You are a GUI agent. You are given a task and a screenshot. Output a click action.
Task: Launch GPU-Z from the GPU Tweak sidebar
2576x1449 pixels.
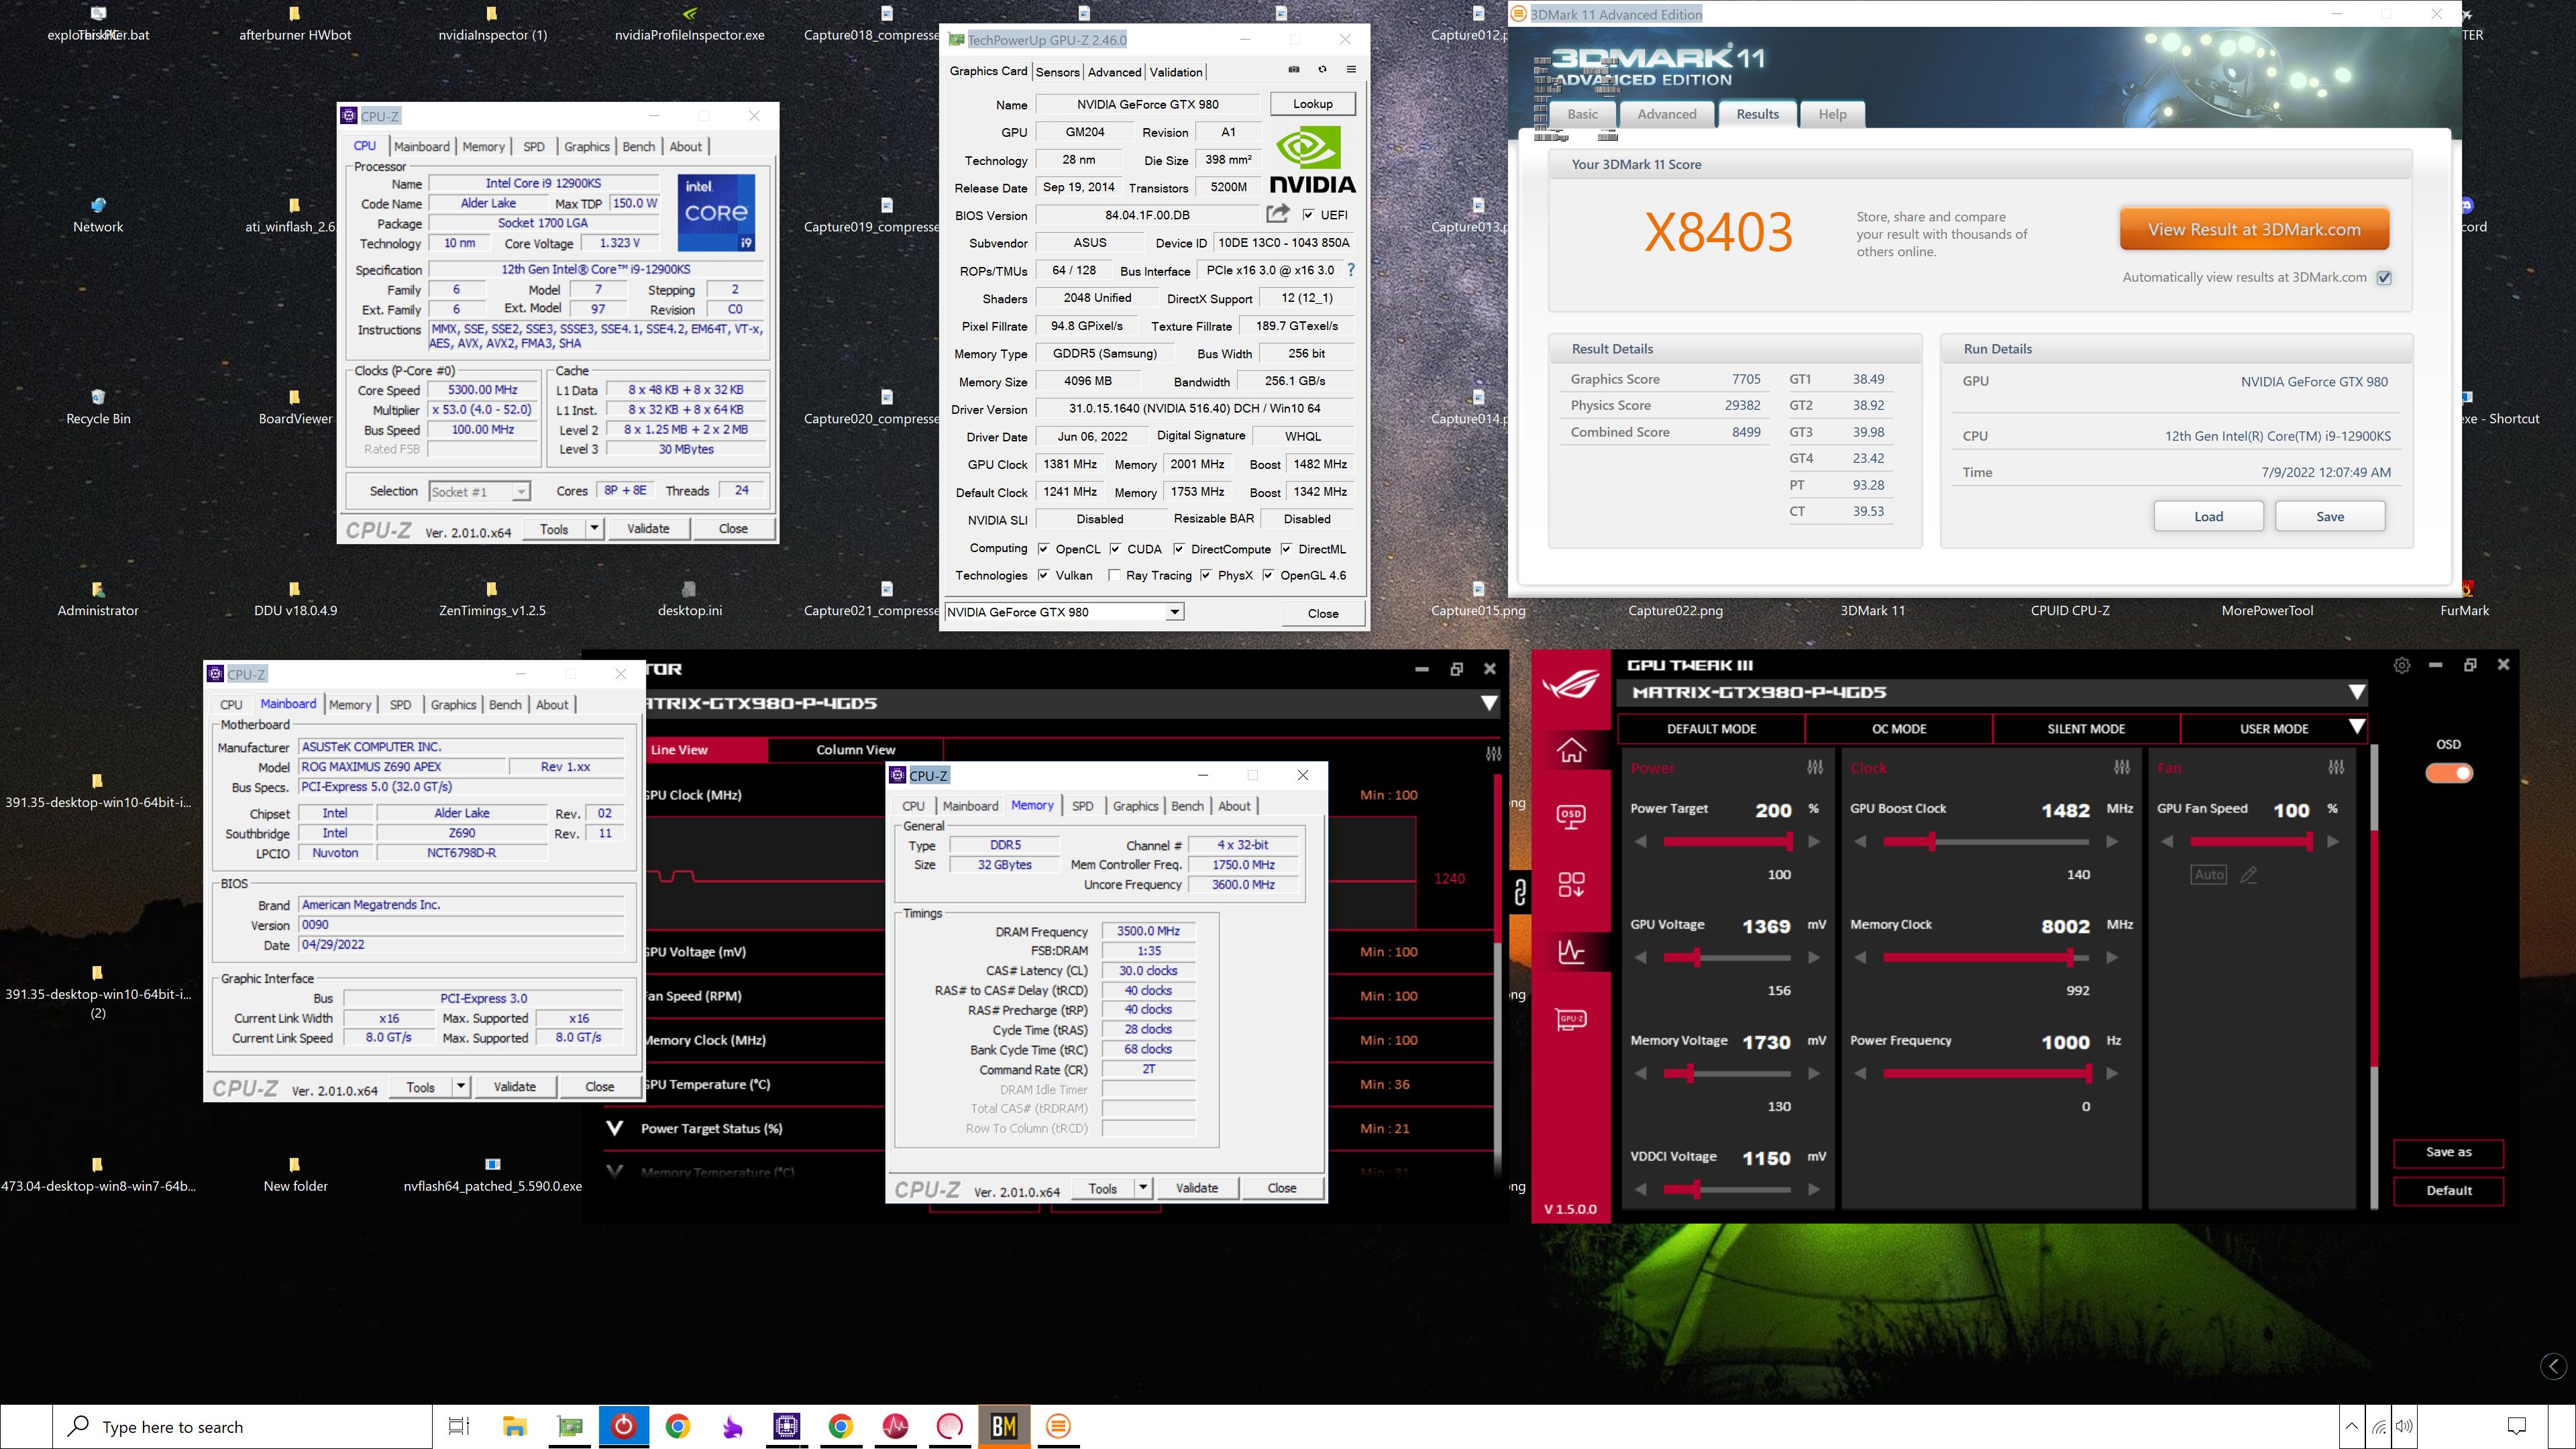pos(1571,1019)
